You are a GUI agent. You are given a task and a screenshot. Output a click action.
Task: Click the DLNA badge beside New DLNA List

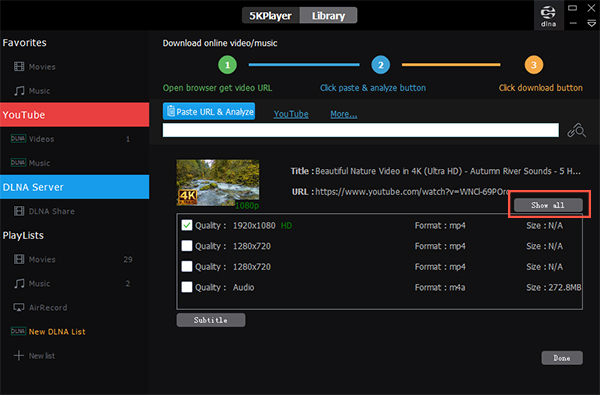coord(18,331)
